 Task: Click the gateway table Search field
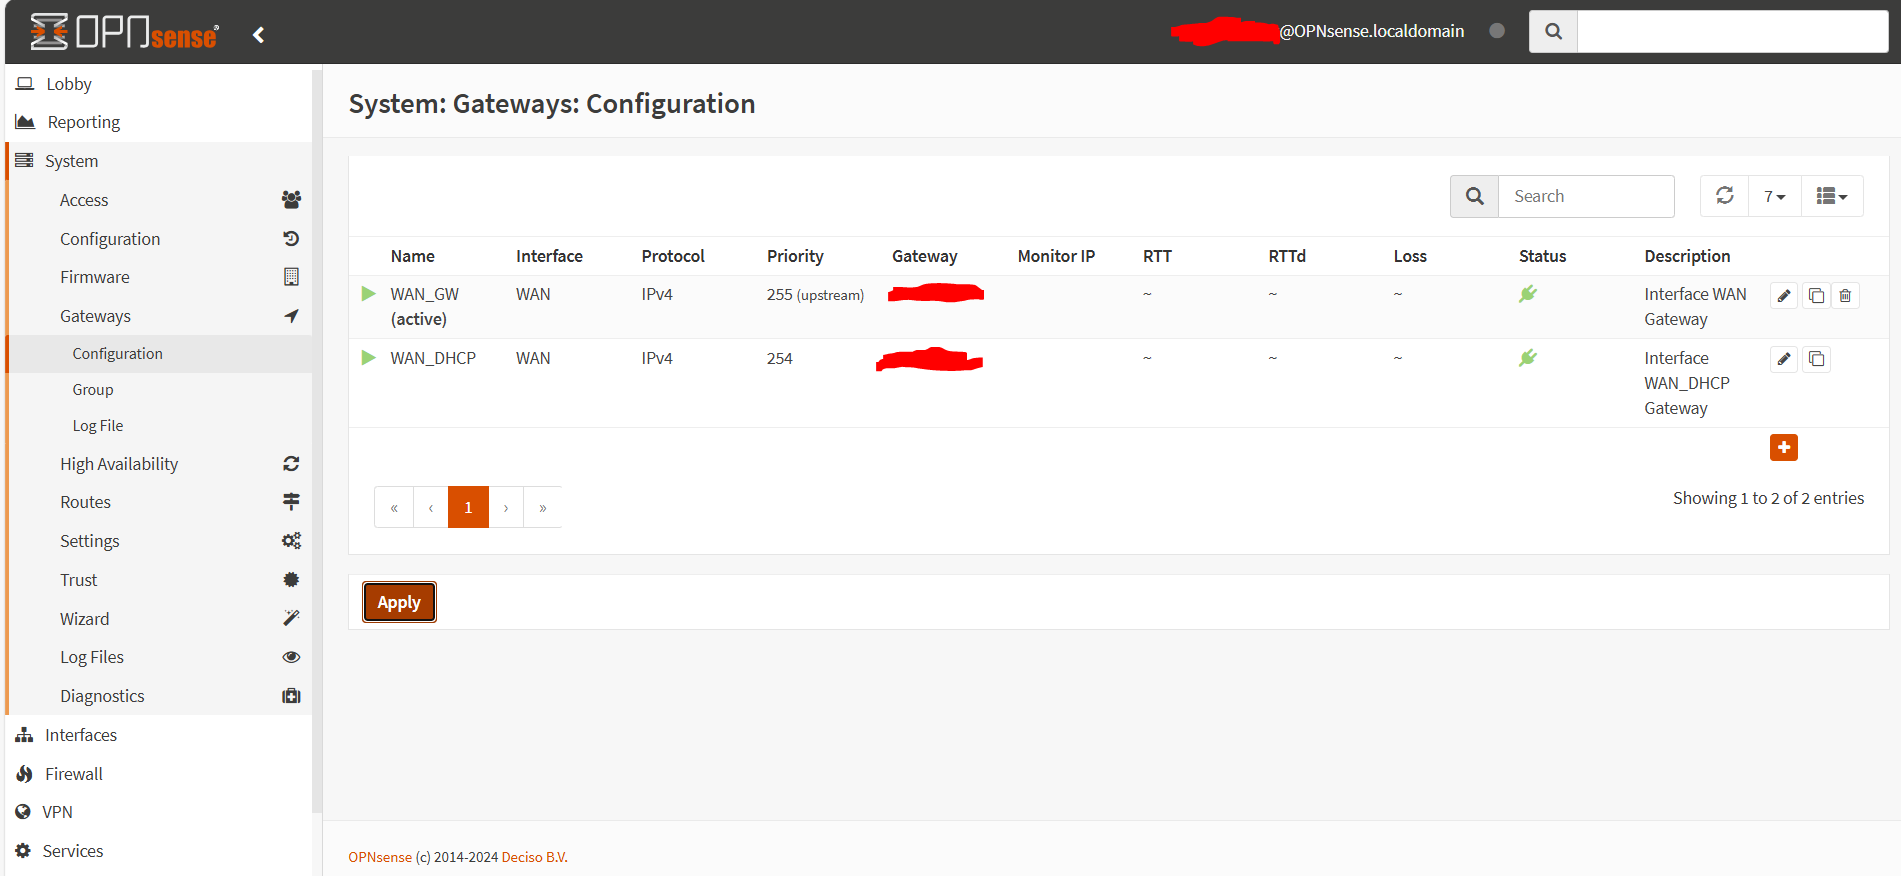(x=1586, y=196)
